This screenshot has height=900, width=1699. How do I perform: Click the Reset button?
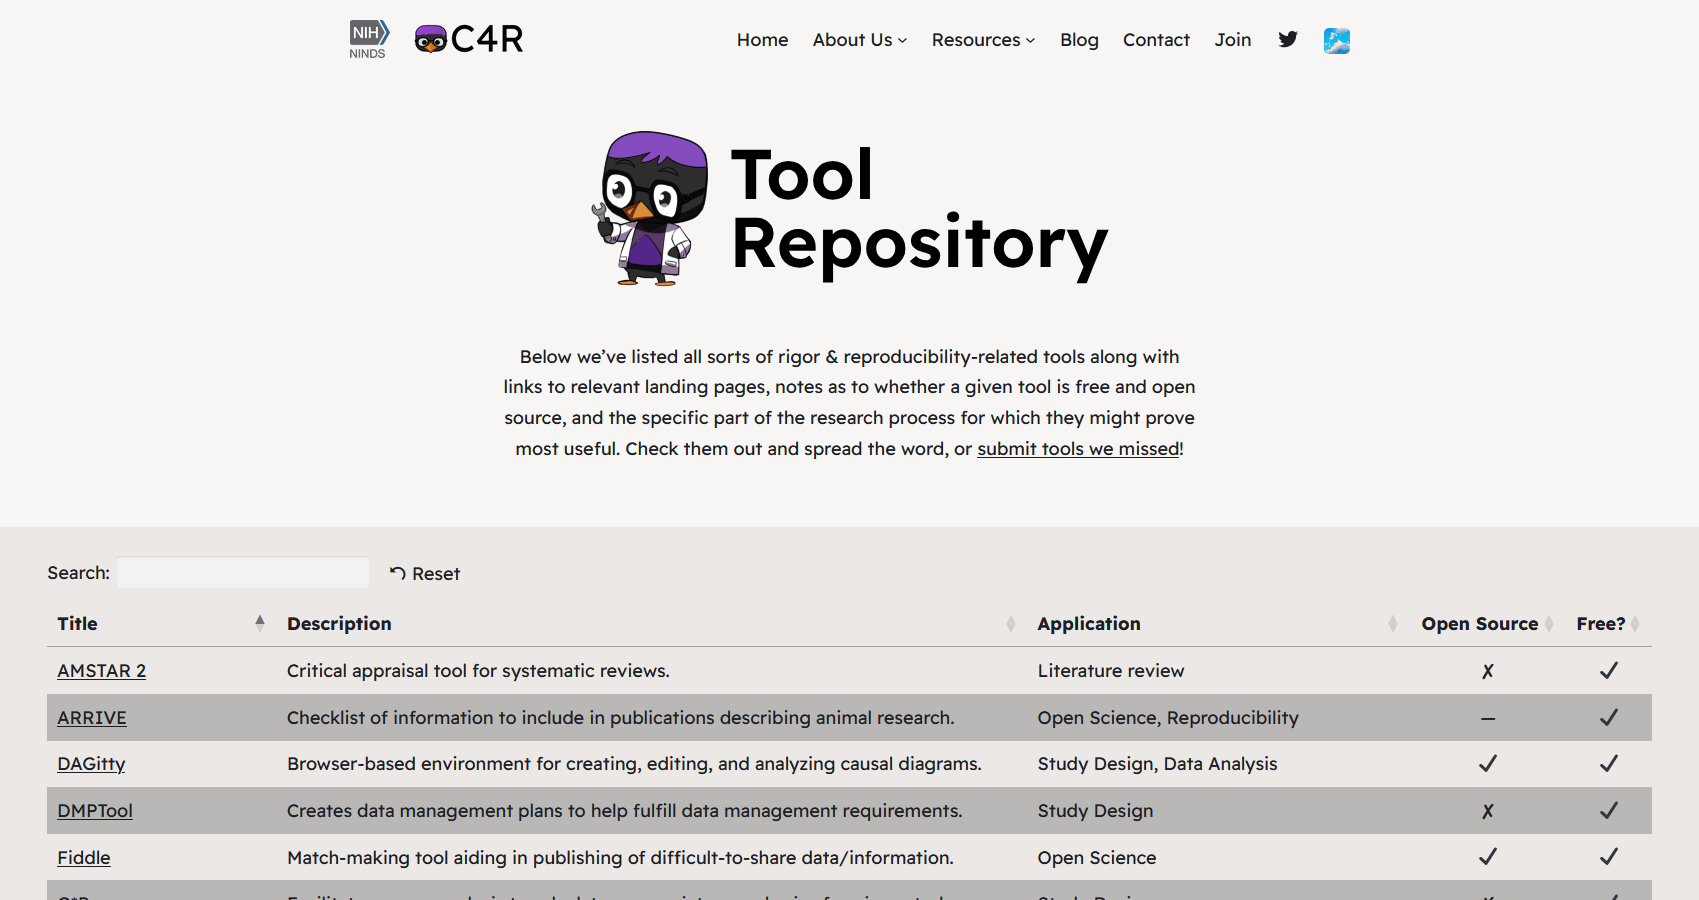pyautogui.click(x=425, y=573)
